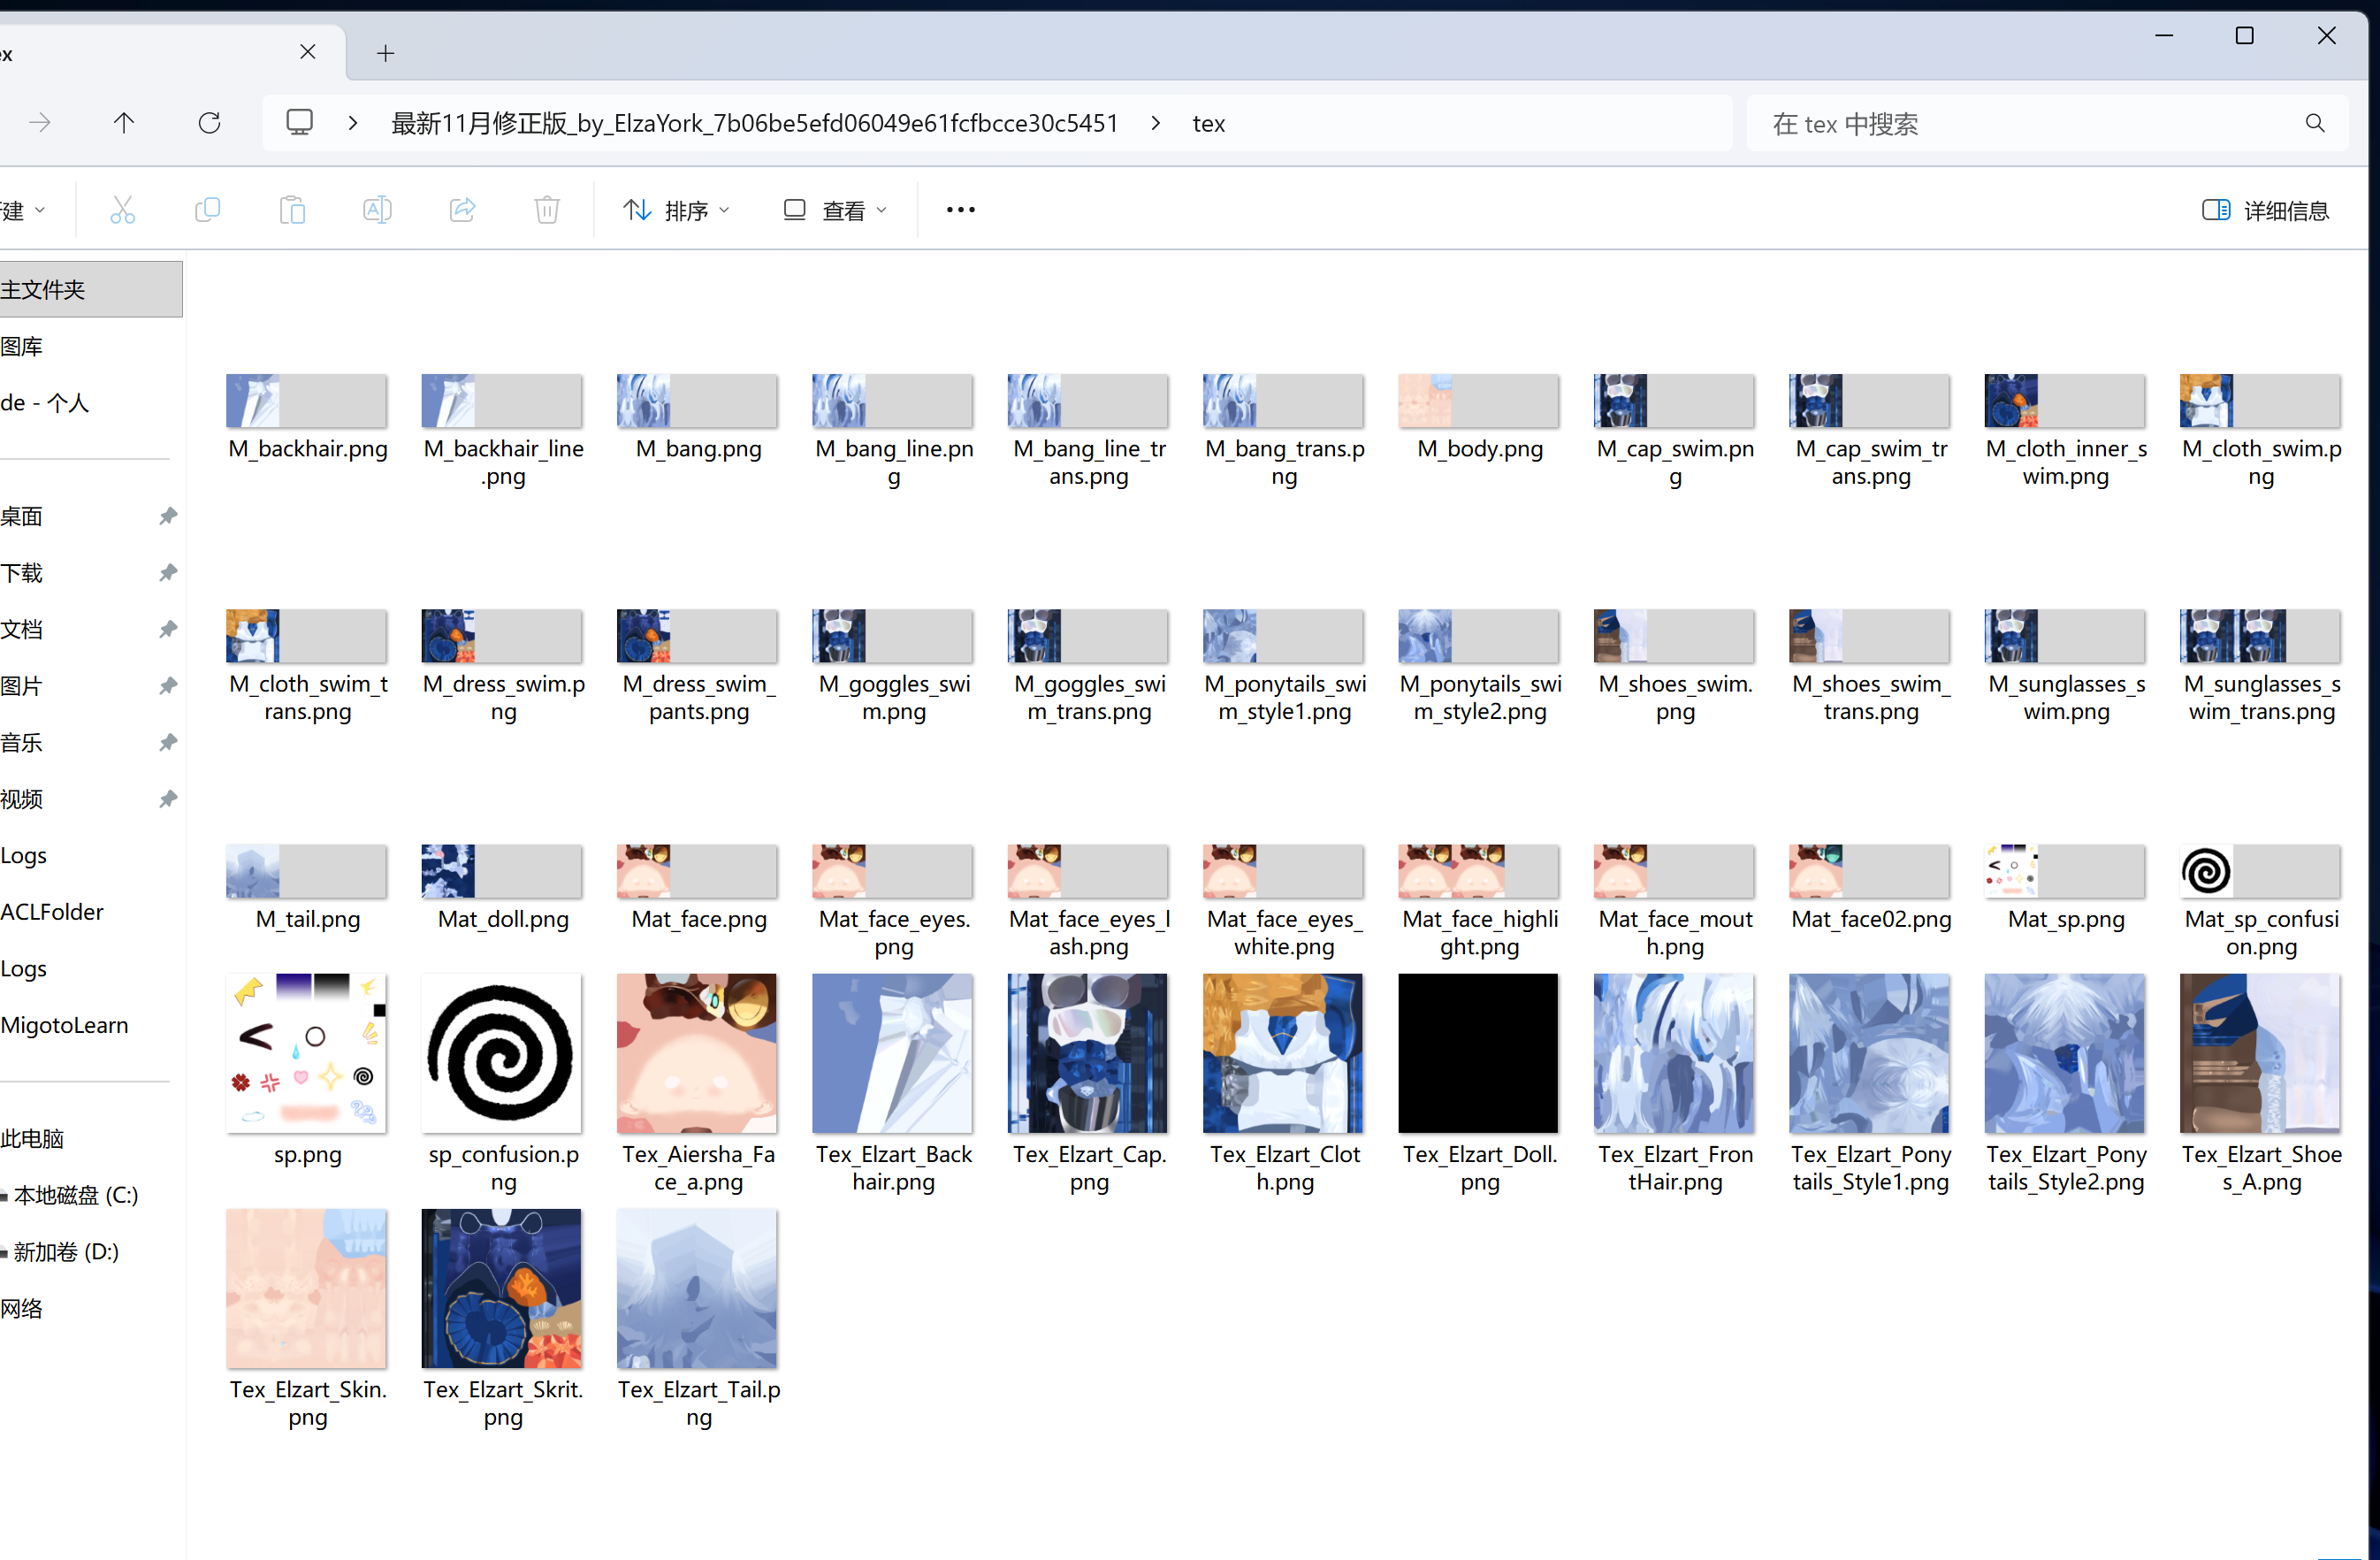This screenshot has height=1560, width=2380.
Task: Open the three-dots more options menu
Action: coord(960,210)
